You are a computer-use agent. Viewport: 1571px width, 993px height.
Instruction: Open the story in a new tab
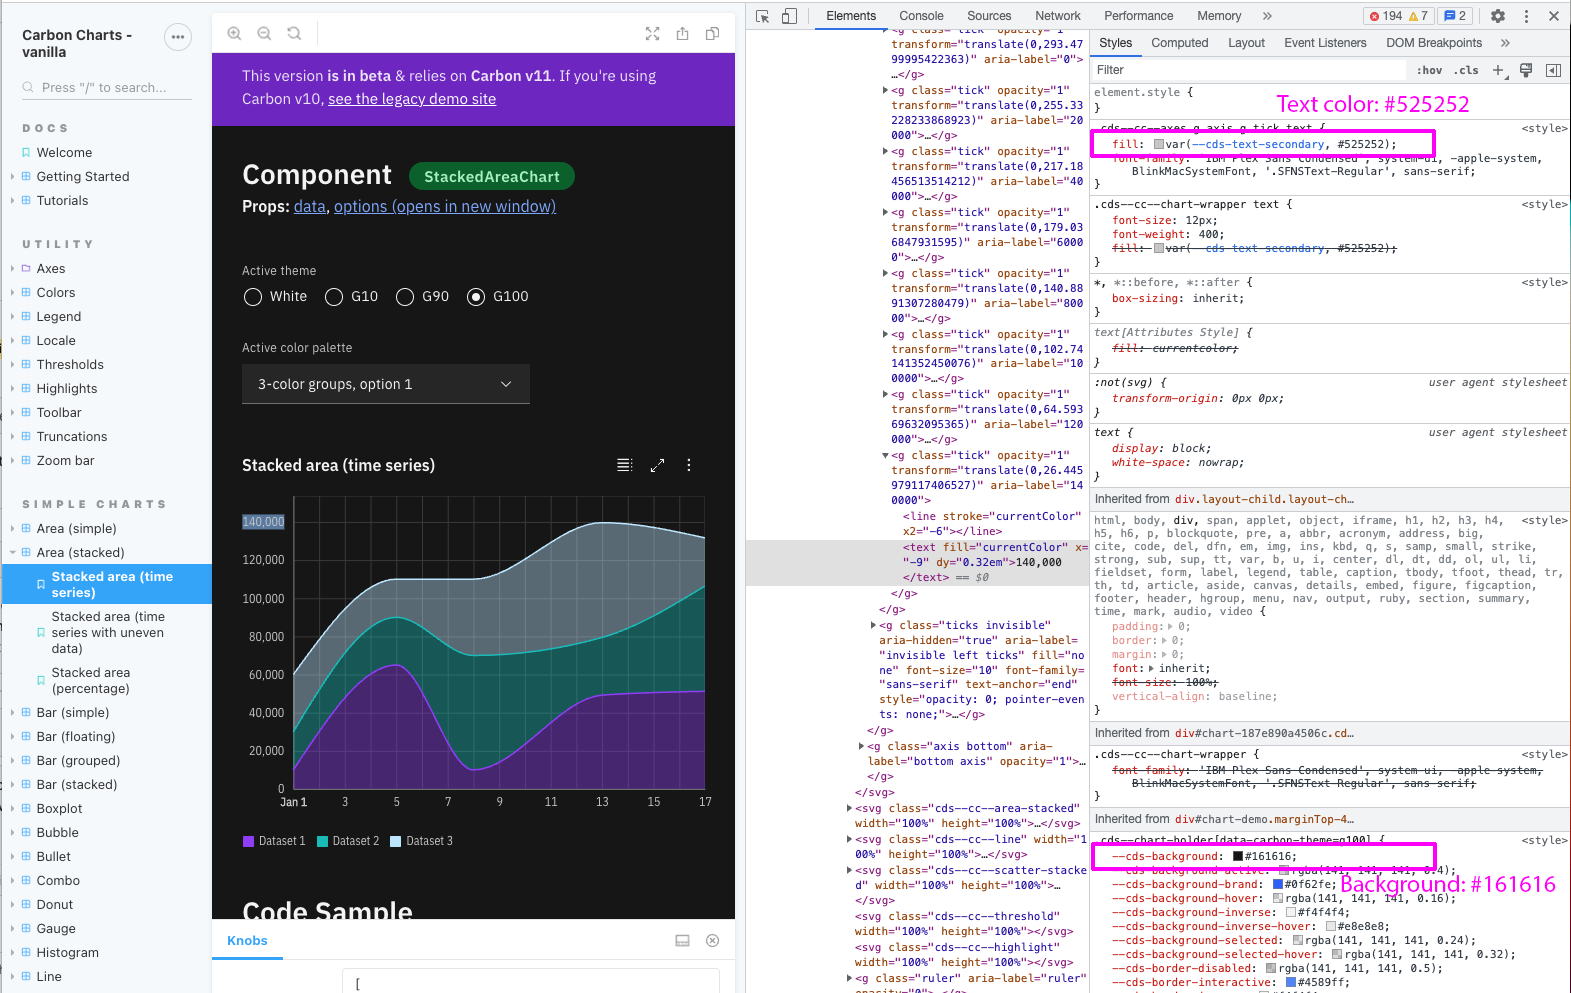682,33
